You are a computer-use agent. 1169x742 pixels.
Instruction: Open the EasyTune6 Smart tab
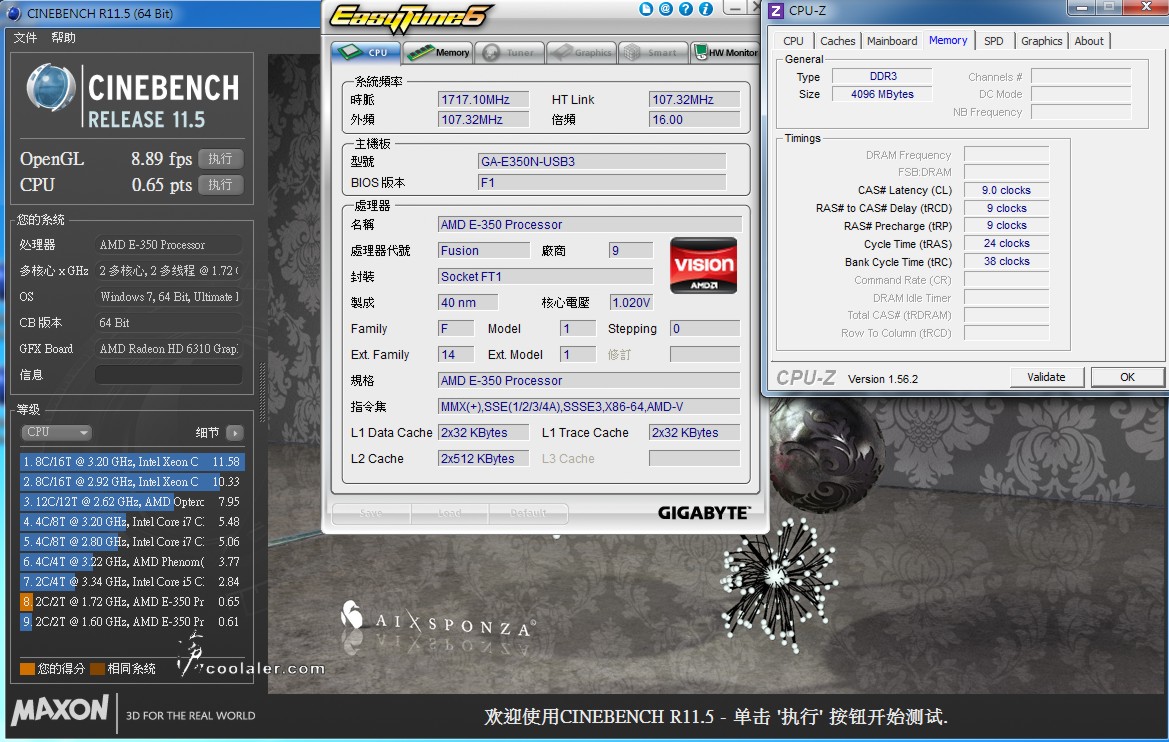tap(652, 52)
